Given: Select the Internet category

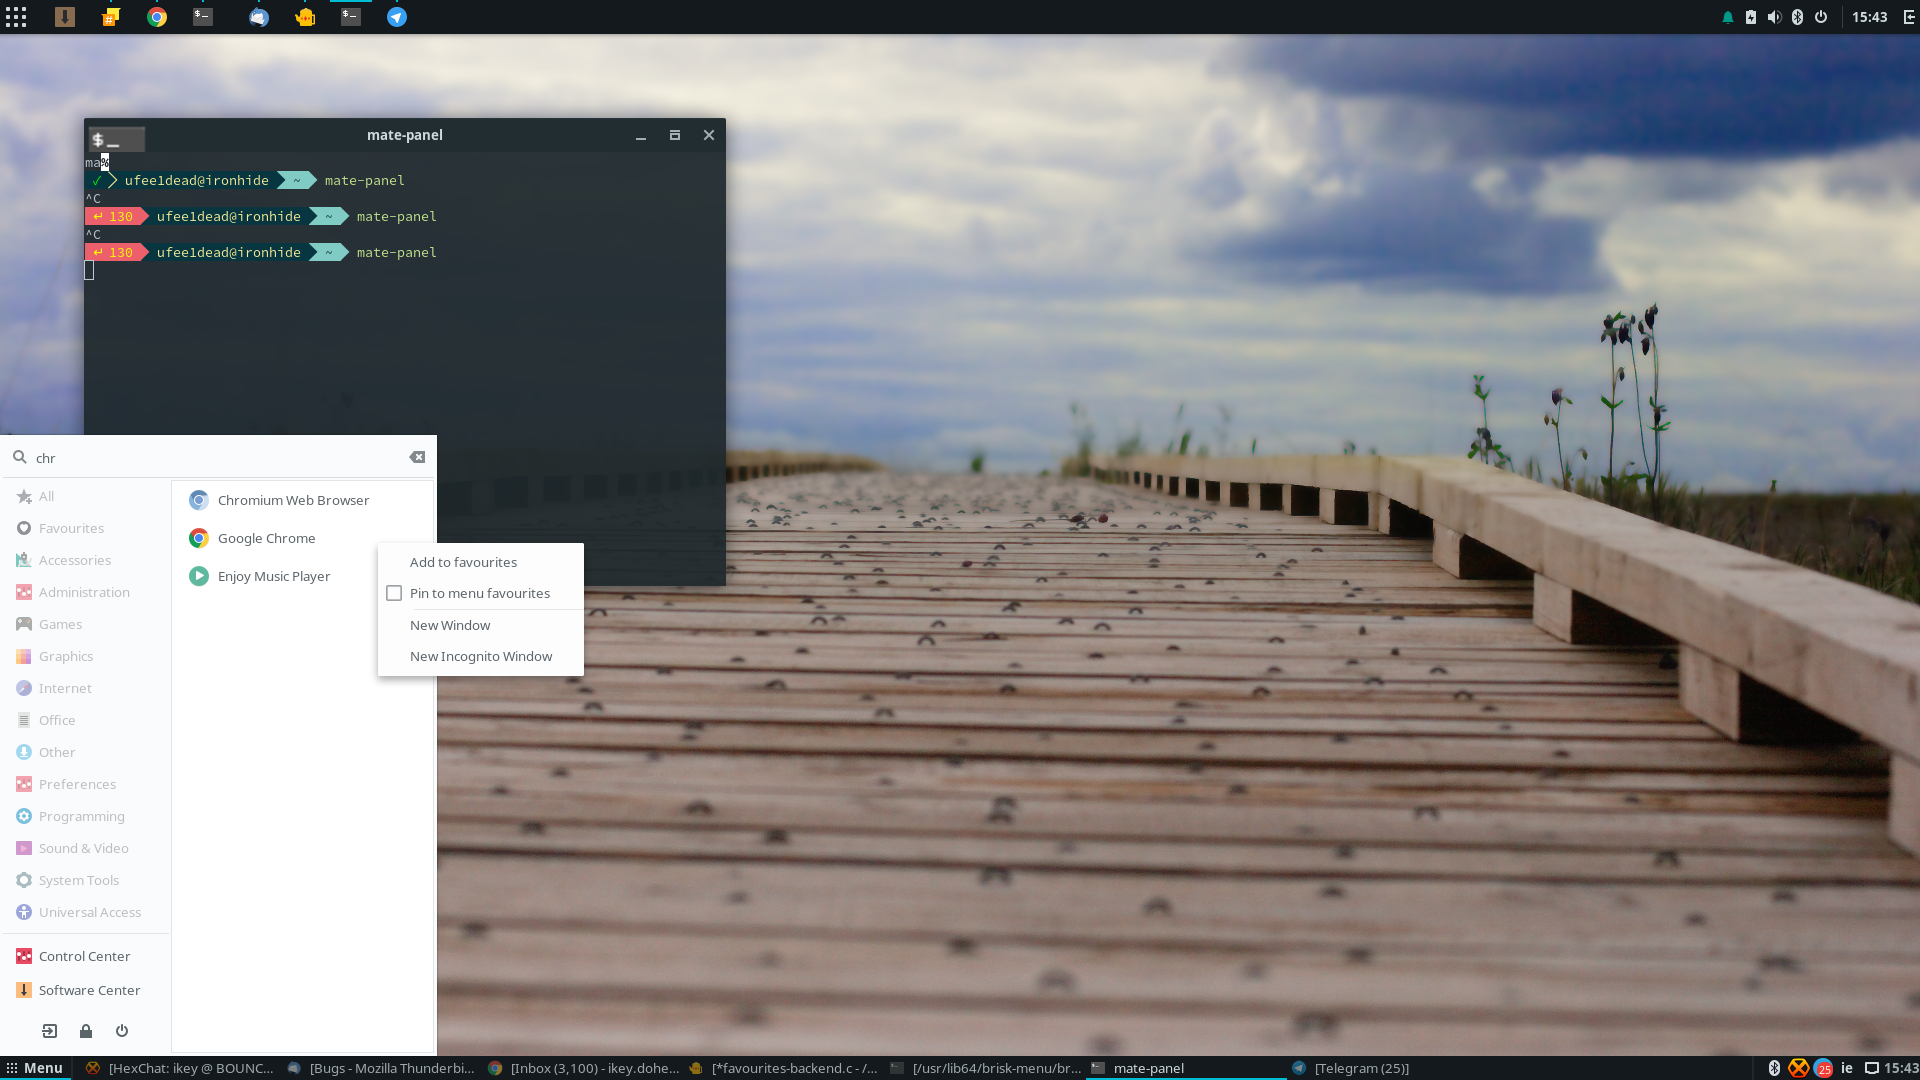Looking at the screenshot, I should [88, 688].
